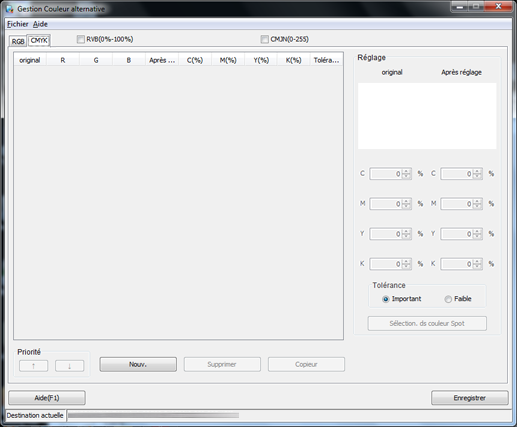This screenshot has width=517, height=427.
Task: Click the Aide(F1) button
Action: point(47,398)
